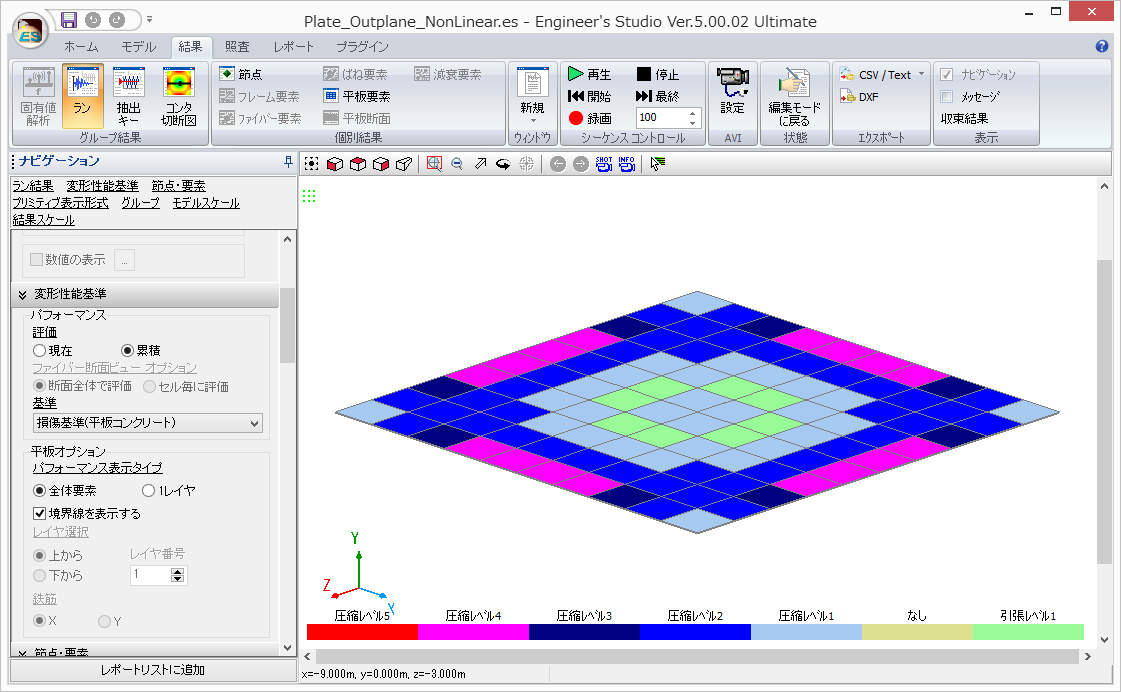Pin the ナビゲーション panel
The height and width of the screenshot is (692, 1121).
pos(288,162)
